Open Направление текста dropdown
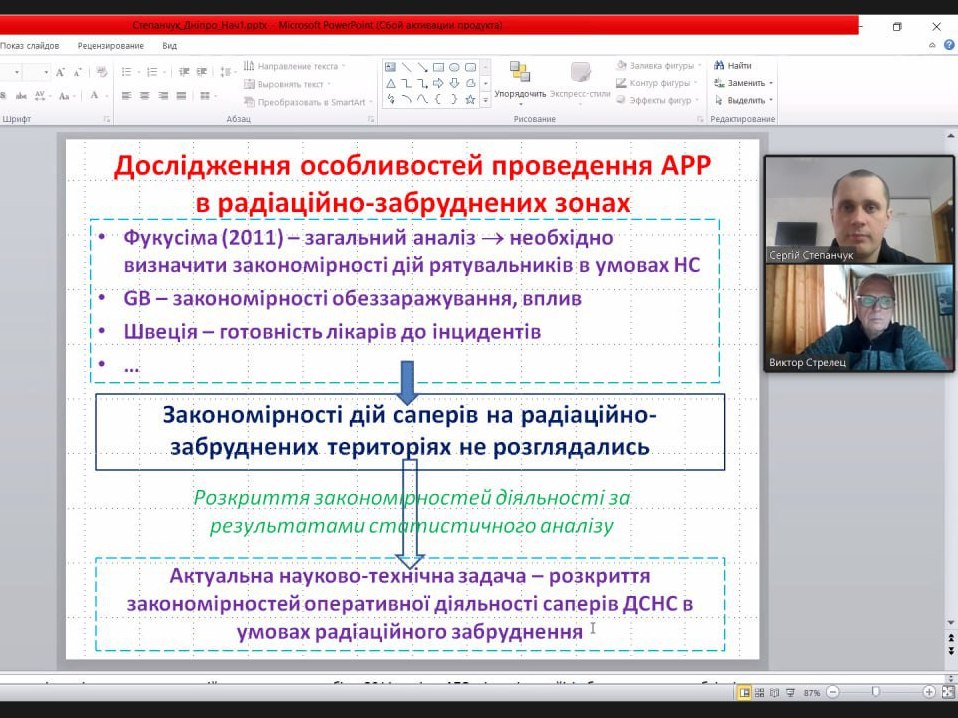The height and width of the screenshot is (718, 958). click(x=295, y=66)
